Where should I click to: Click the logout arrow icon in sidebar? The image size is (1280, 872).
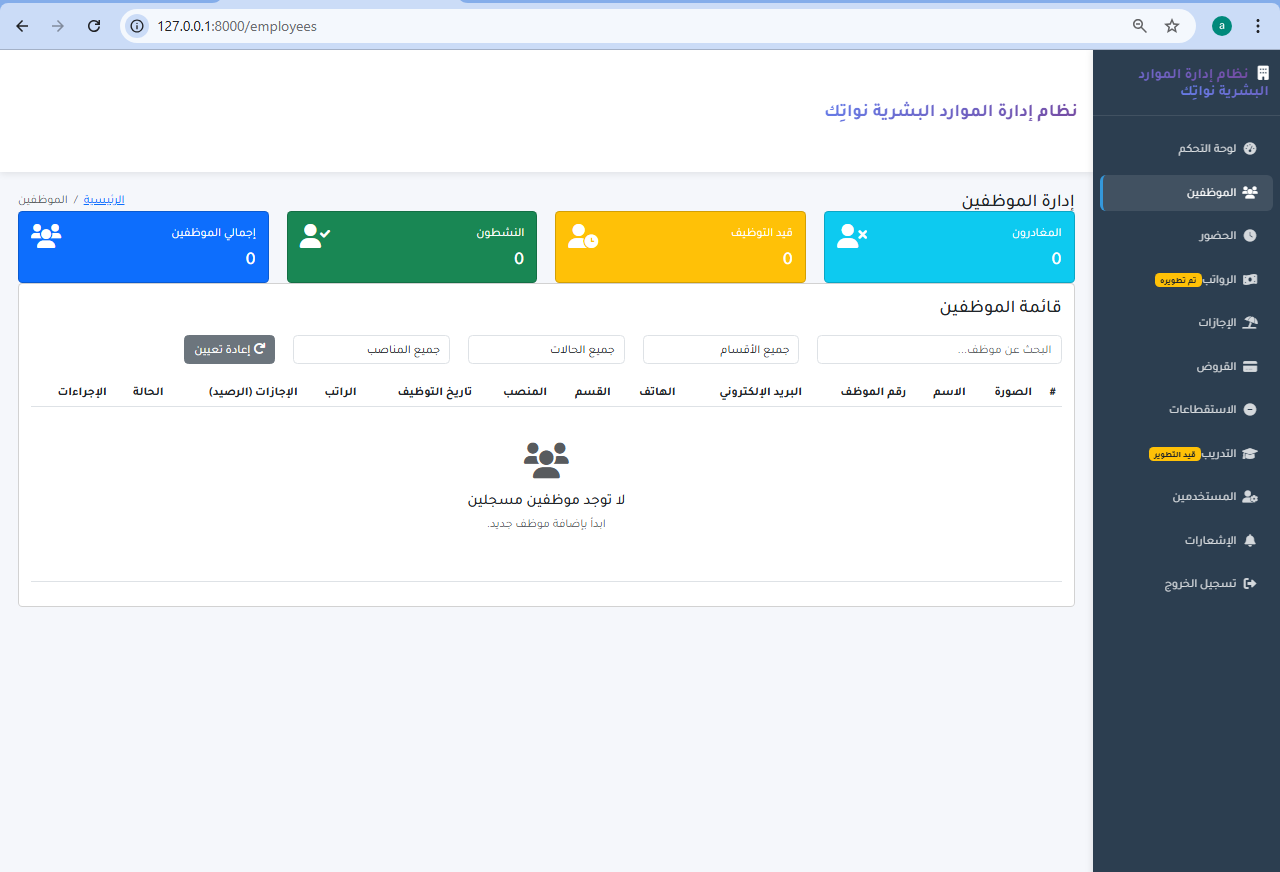click(x=1249, y=583)
